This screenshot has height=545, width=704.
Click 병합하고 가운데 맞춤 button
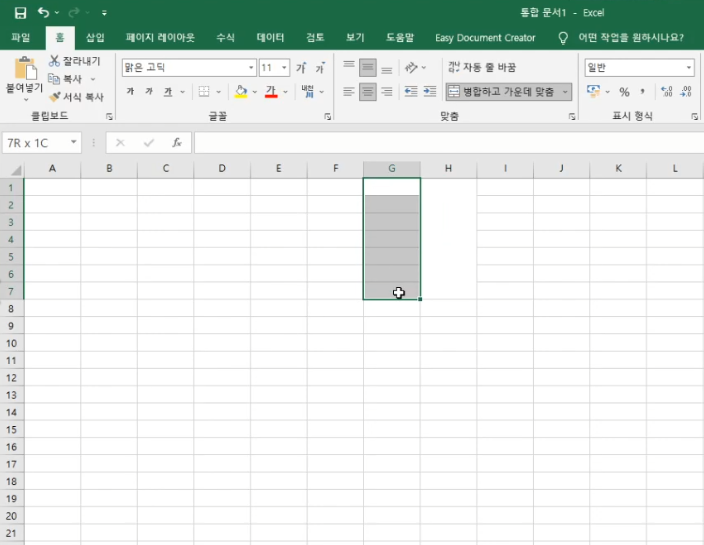pos(502,92)
